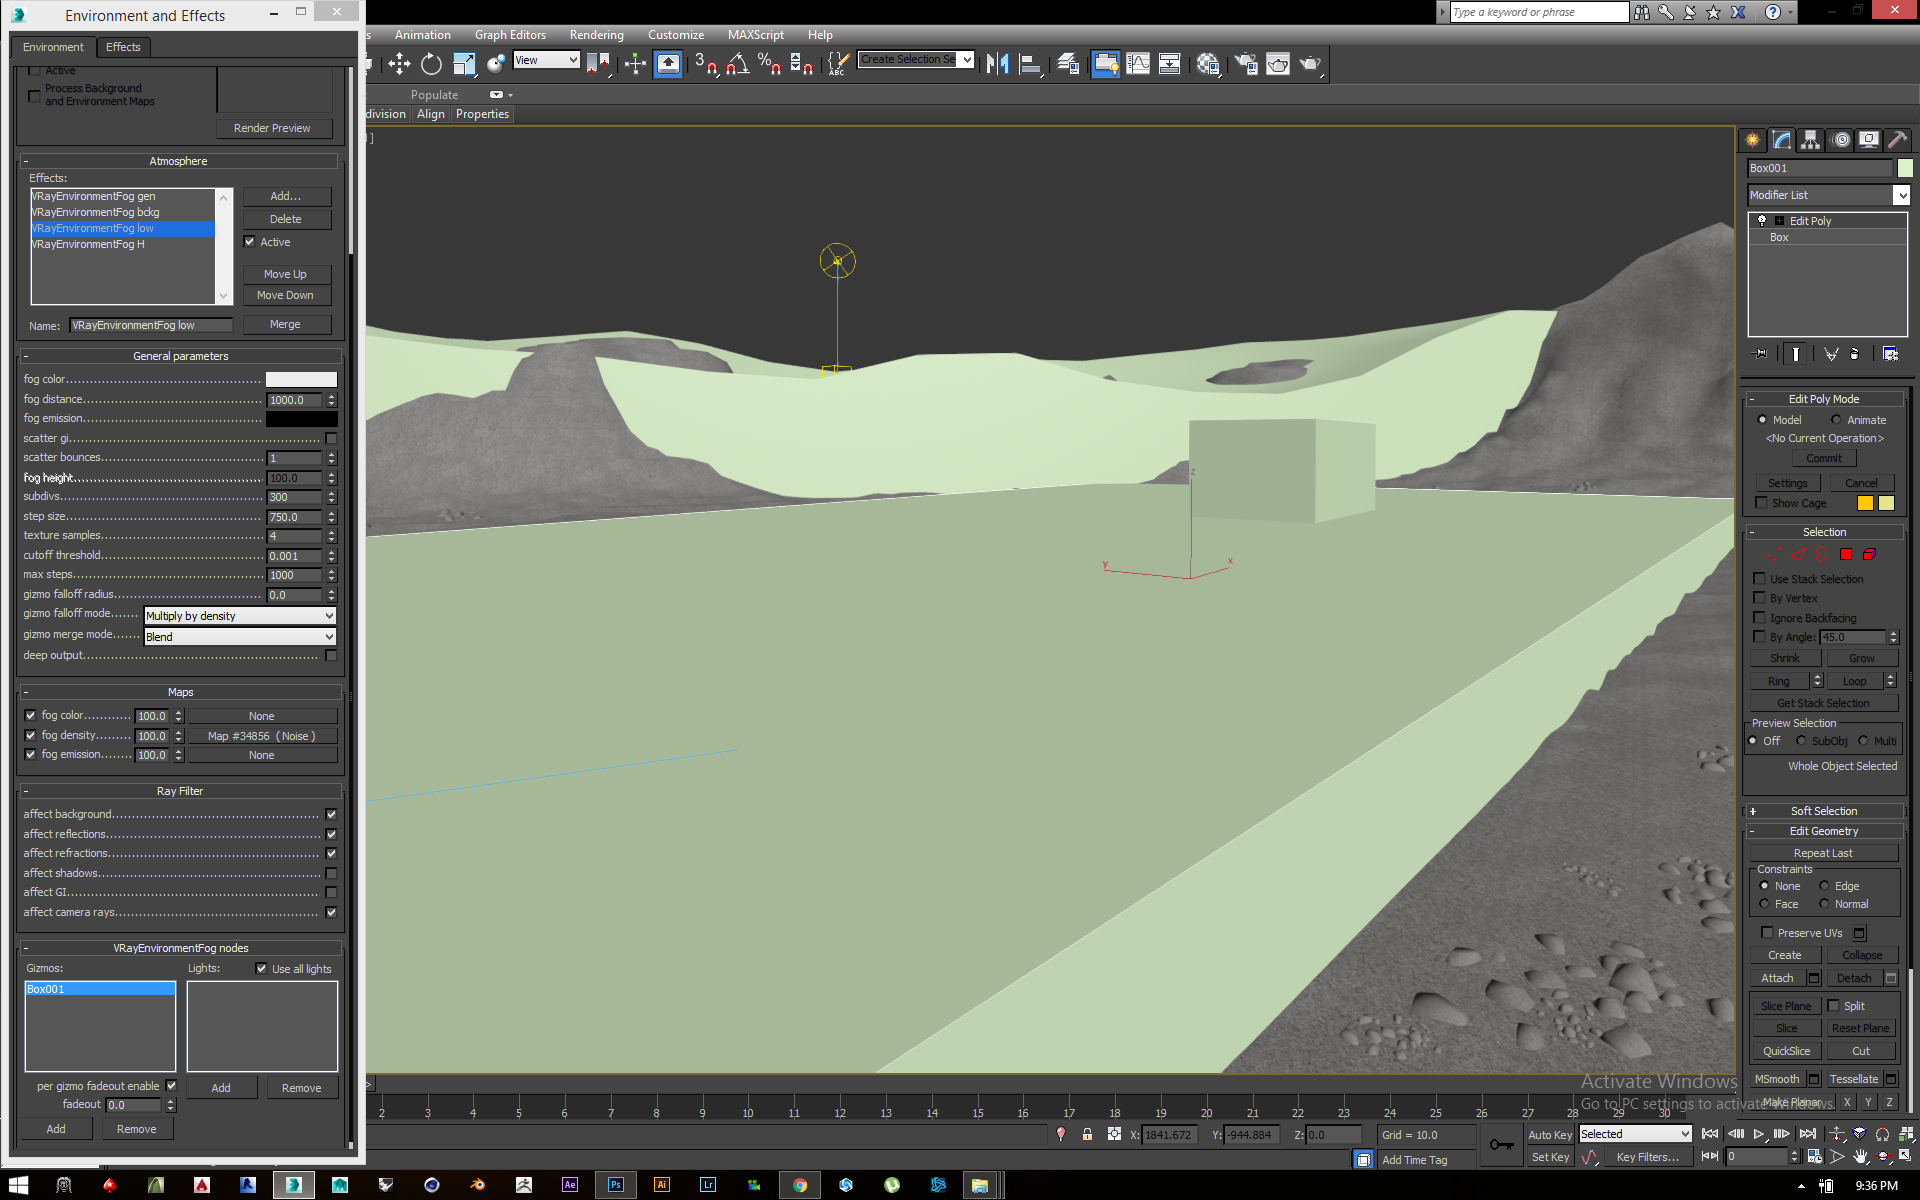The height and width of the screenshot is (1200, 1920).
Task: Activate the Select and Rotate tool
Action: tap(430, 64)
